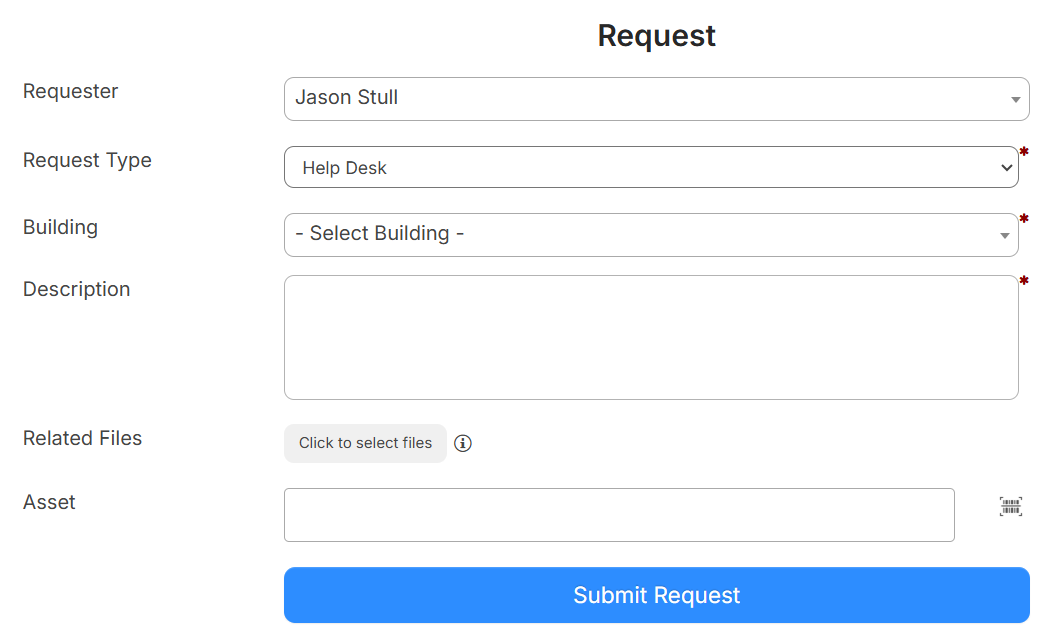
Task: Click the red required asterisk beside Request Type
Action: (x=1024, y=150)
